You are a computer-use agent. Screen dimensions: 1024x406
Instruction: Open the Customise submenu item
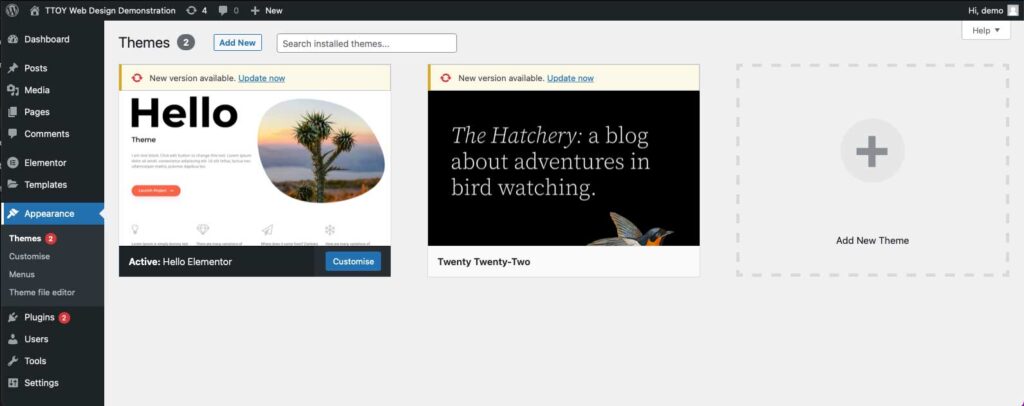pos(29,257)
